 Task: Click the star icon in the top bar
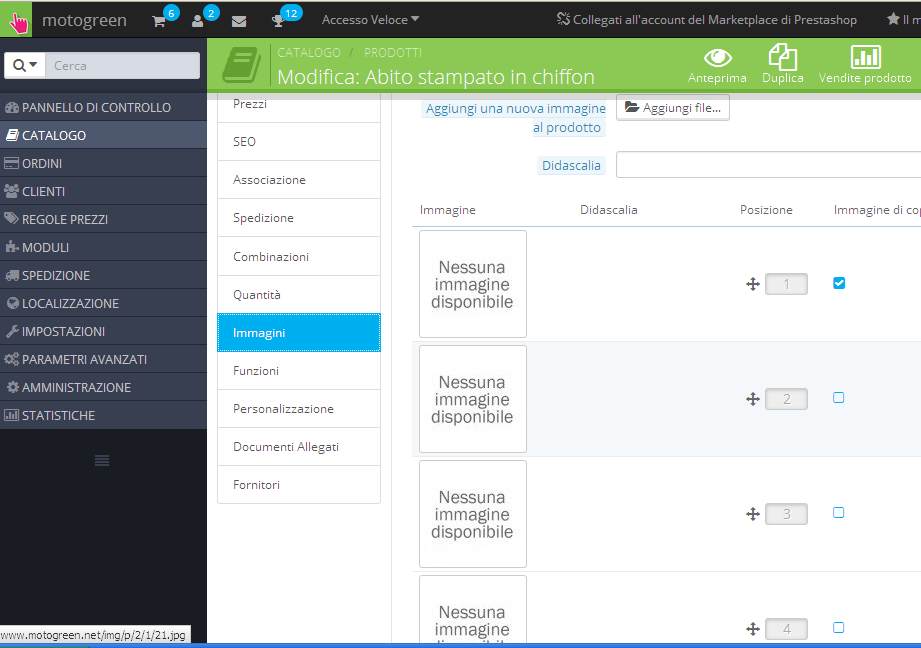[x=893, y=19]
